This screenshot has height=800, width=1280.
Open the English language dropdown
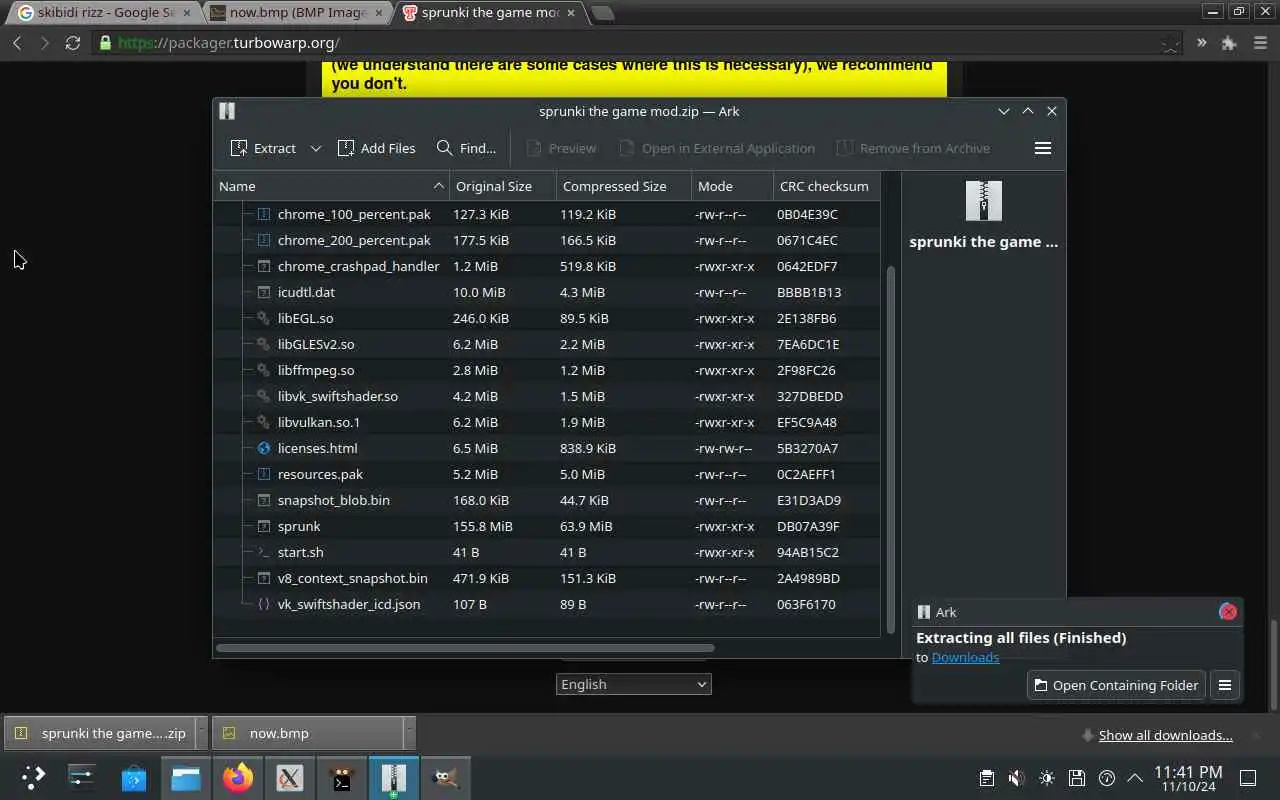coord(633,684)
